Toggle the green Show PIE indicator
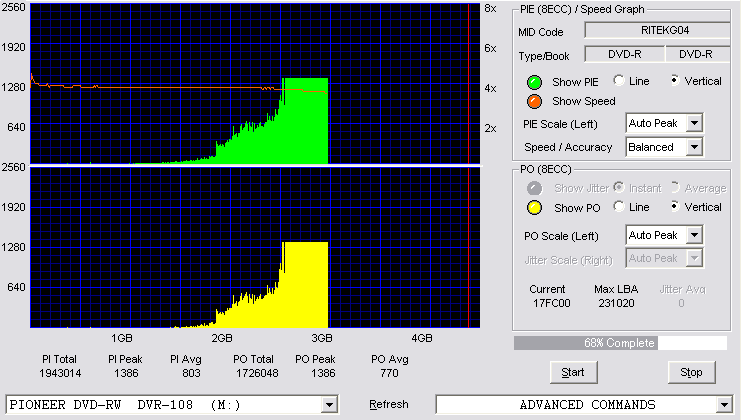 534,82
